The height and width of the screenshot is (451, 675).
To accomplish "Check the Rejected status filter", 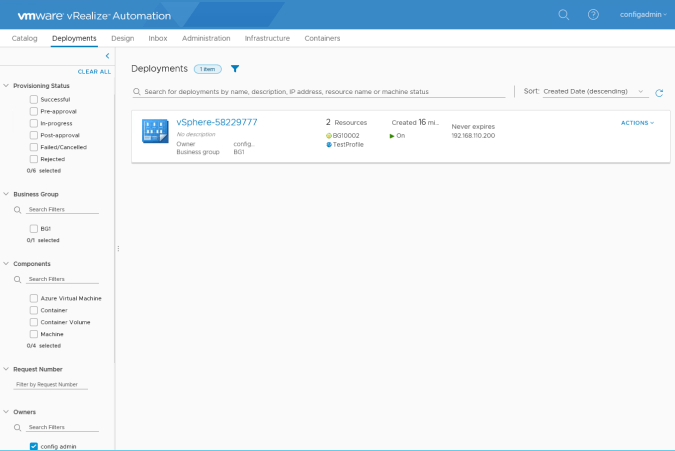I will 34,159.
